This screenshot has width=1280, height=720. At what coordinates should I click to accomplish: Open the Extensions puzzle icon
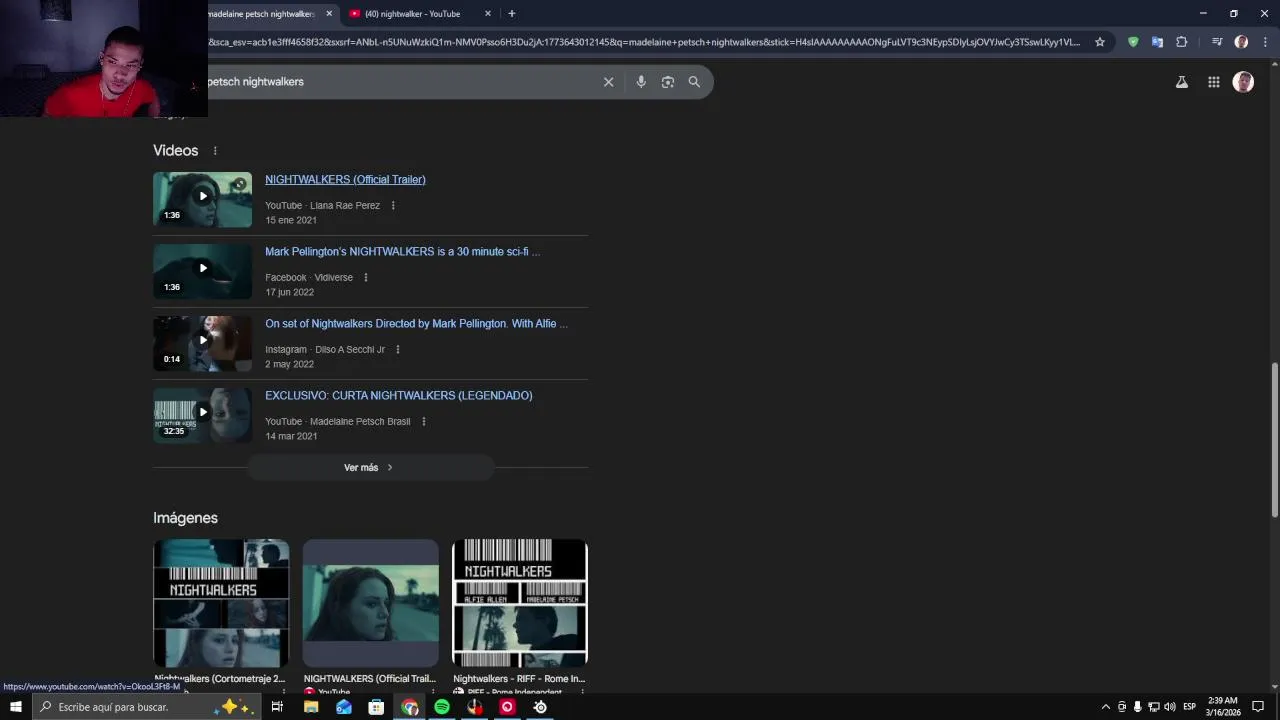tap(1181, 42)
